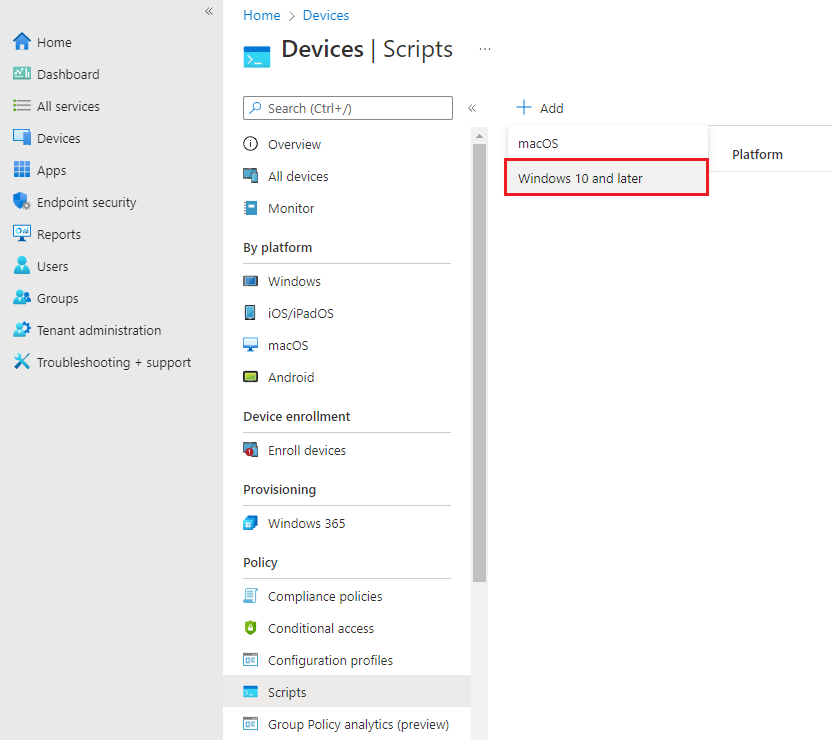Screen dimensions: 833x740
Task: Focus the Search (Ctrl+/) field
Action: click(x=347, y=108)
